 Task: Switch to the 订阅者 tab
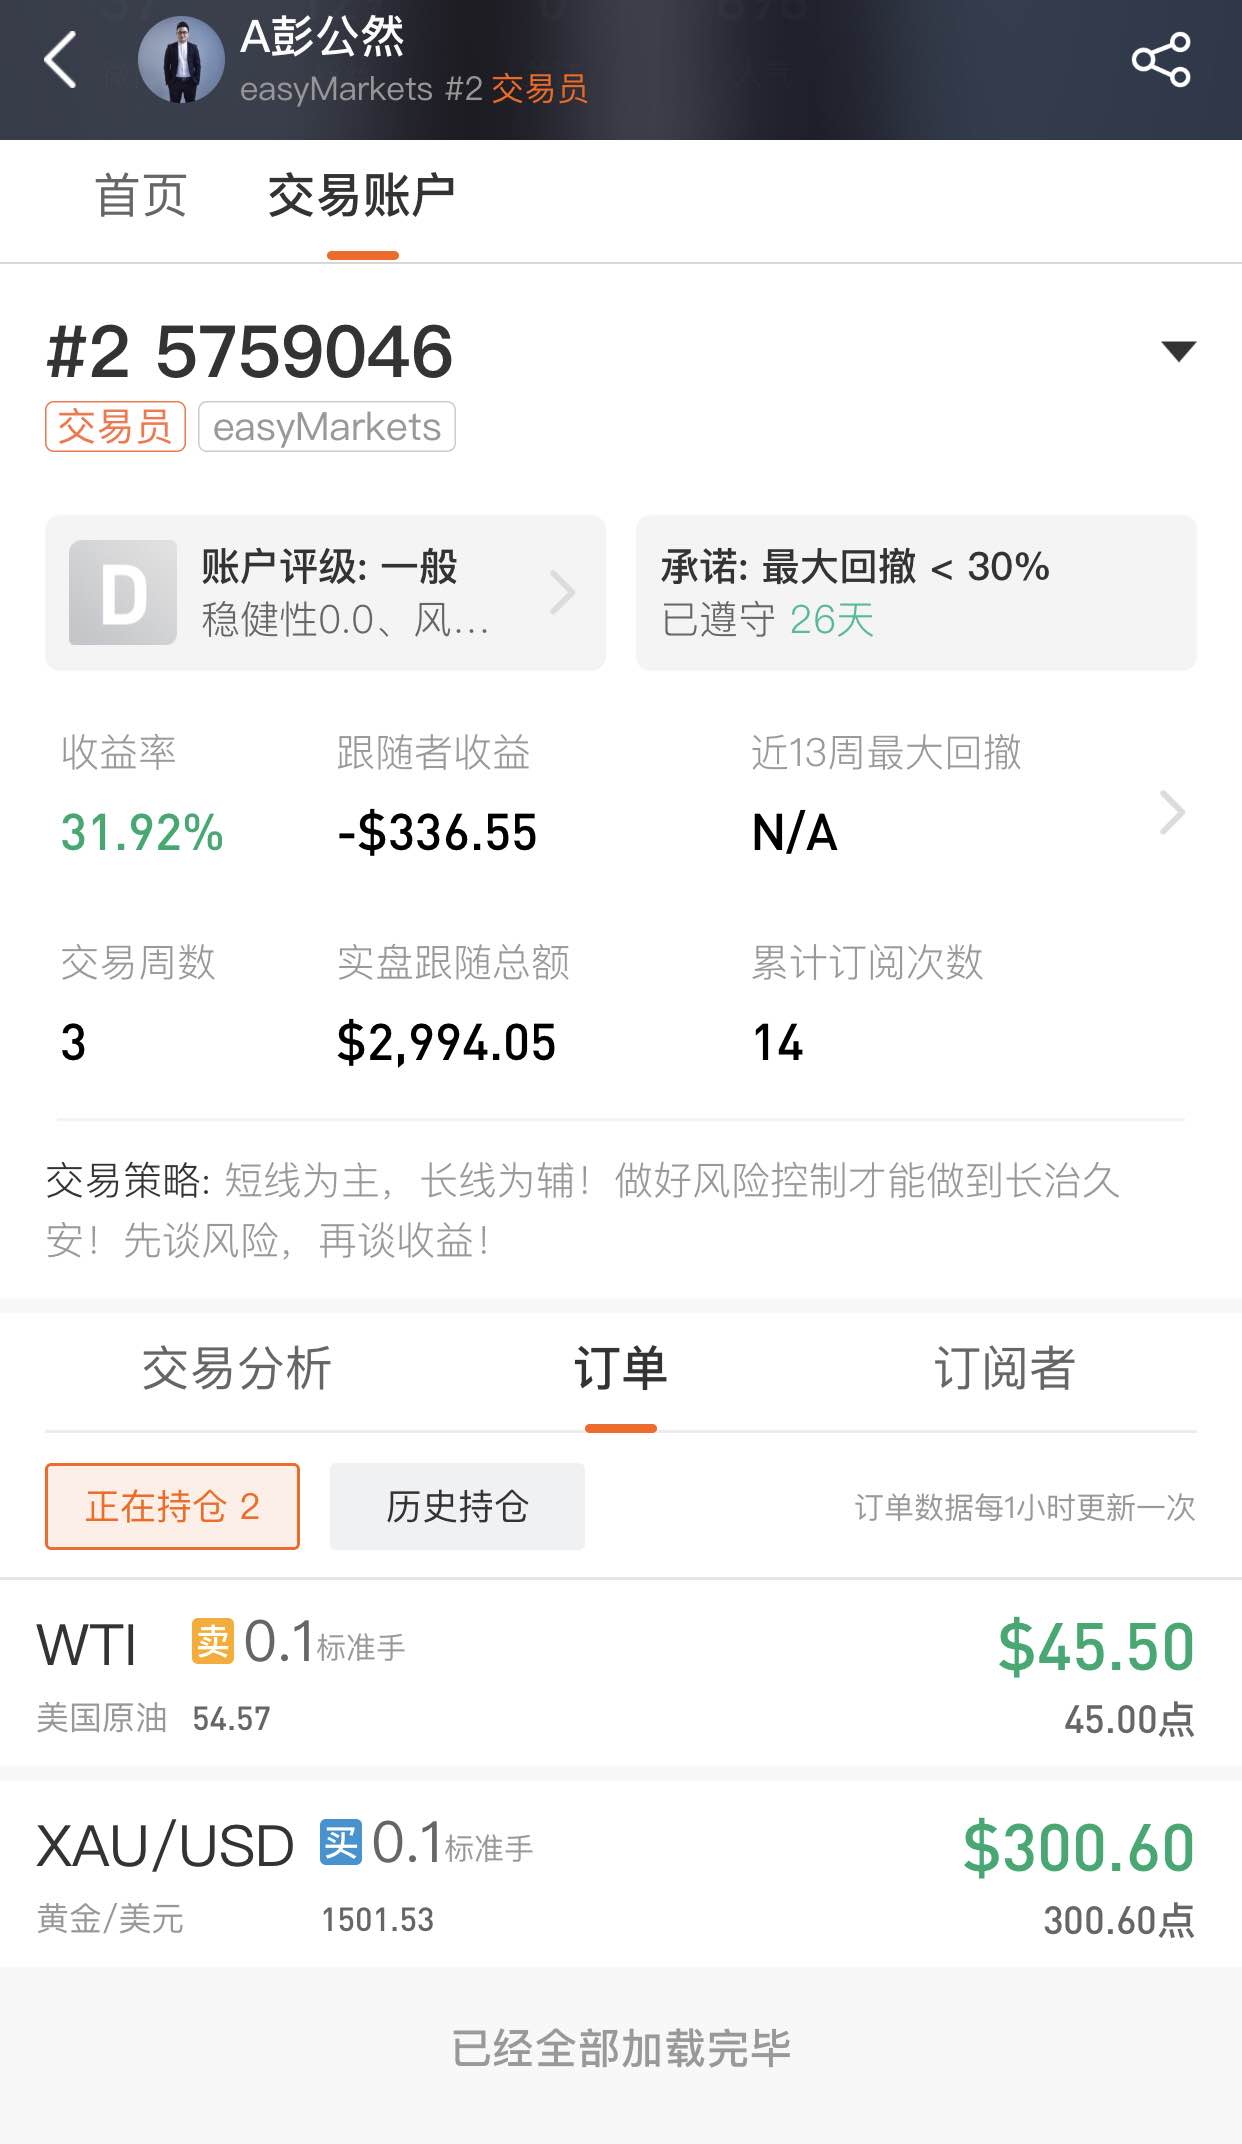tap(1004, 1368)
